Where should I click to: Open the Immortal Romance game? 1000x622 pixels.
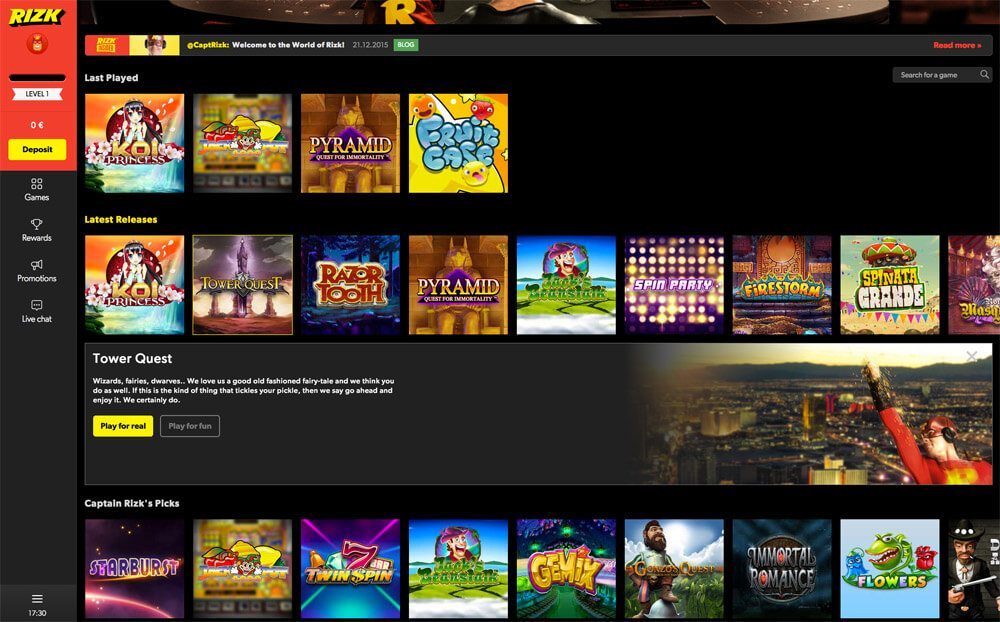click(x=782, y=568)
